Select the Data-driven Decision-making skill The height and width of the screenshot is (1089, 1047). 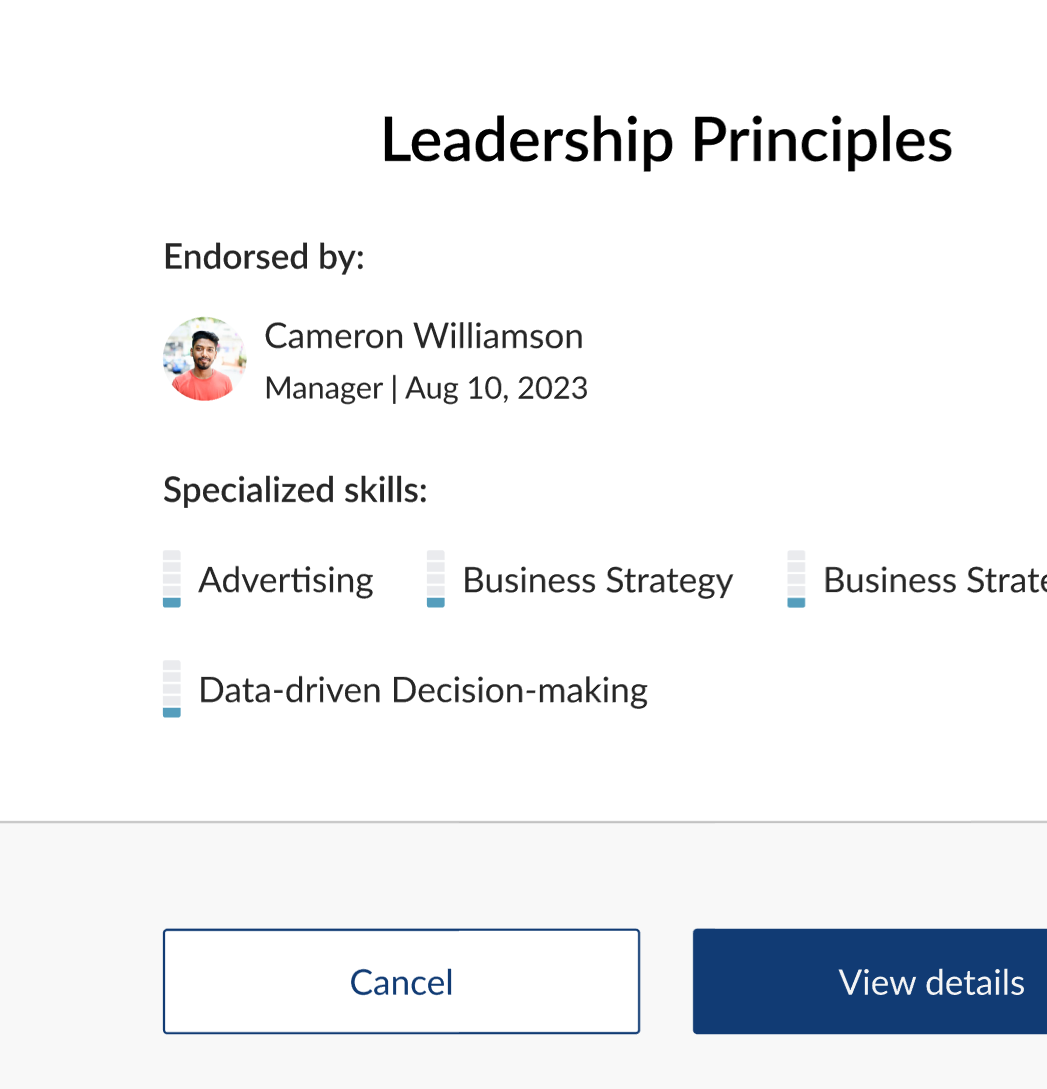pyautogui.click(x=424, y=690)
